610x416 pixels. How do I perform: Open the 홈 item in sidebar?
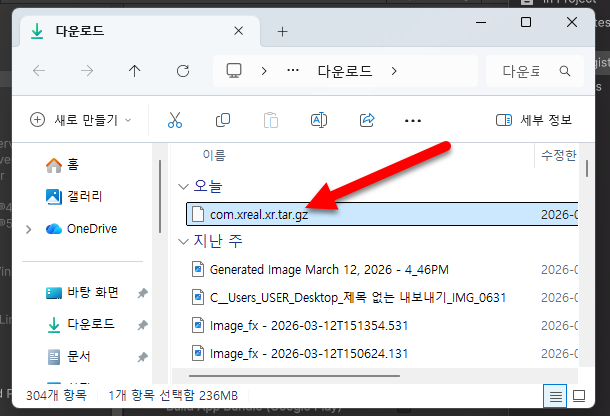[63, 165]
